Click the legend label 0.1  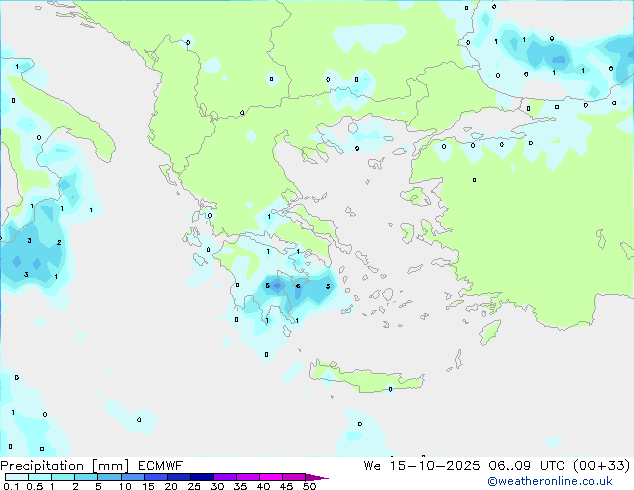point(11,486)
